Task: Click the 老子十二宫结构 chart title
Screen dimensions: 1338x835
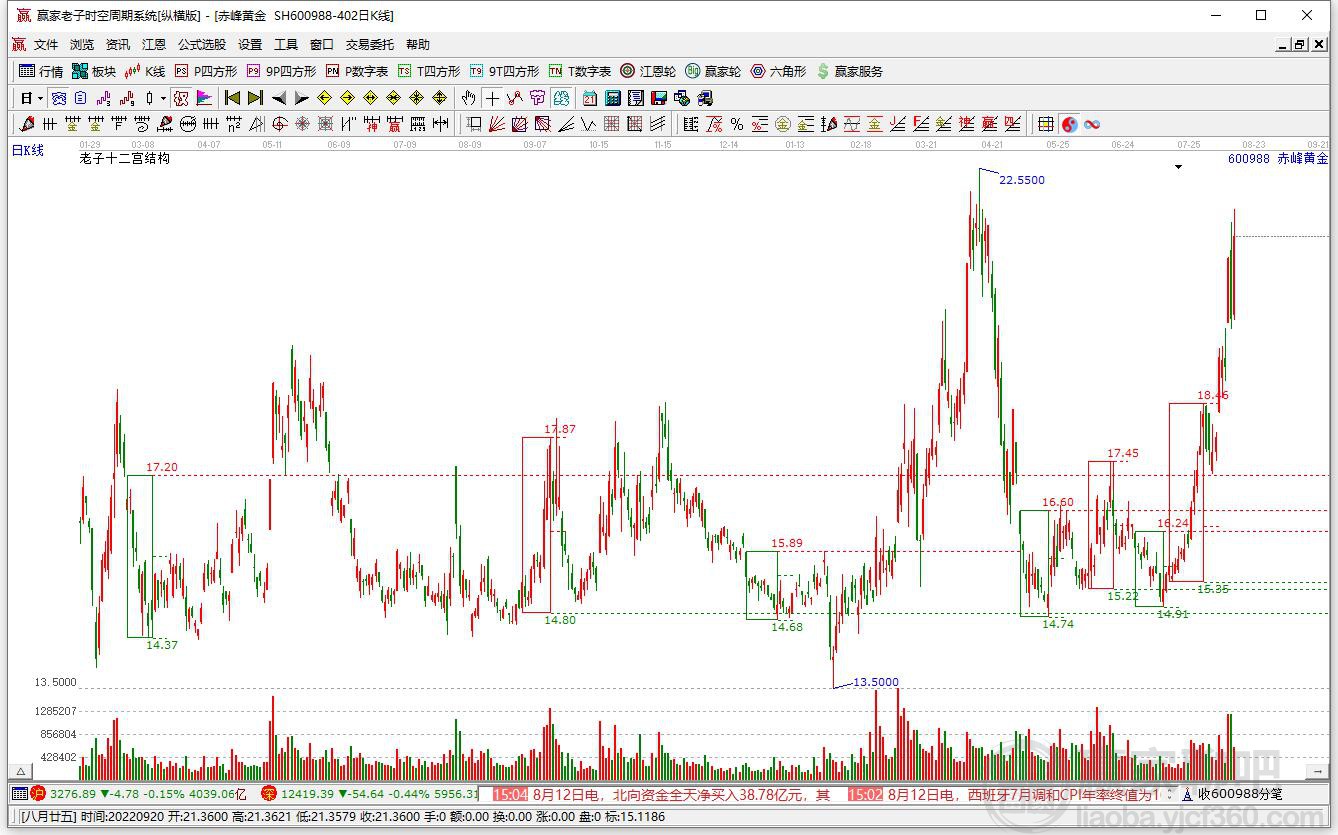Action: click(x=124, y=158)
